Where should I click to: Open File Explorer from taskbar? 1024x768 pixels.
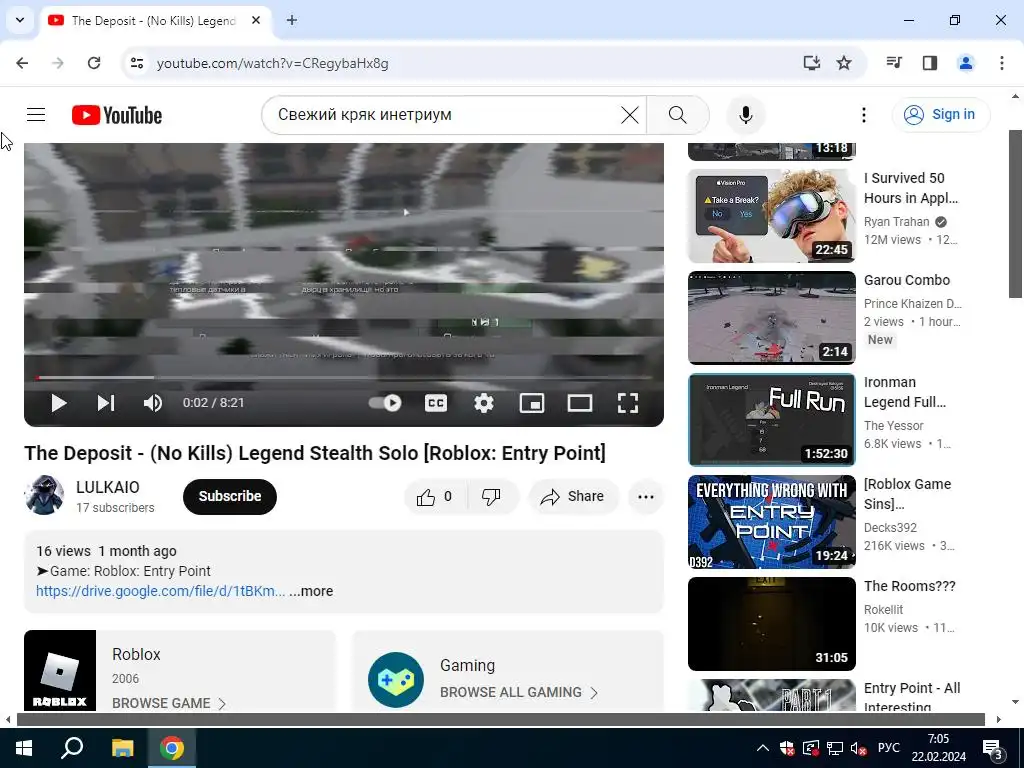122,748
